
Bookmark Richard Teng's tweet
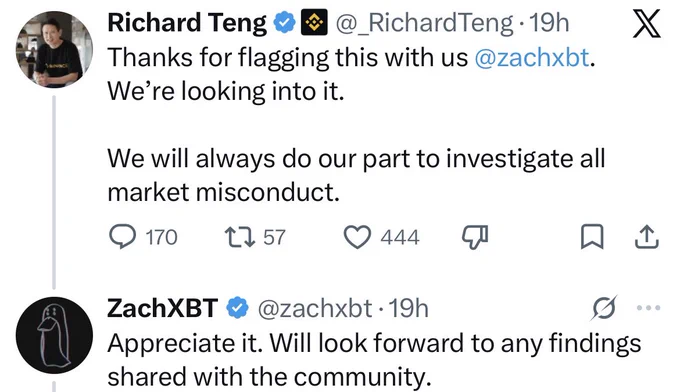coord(592,237)
